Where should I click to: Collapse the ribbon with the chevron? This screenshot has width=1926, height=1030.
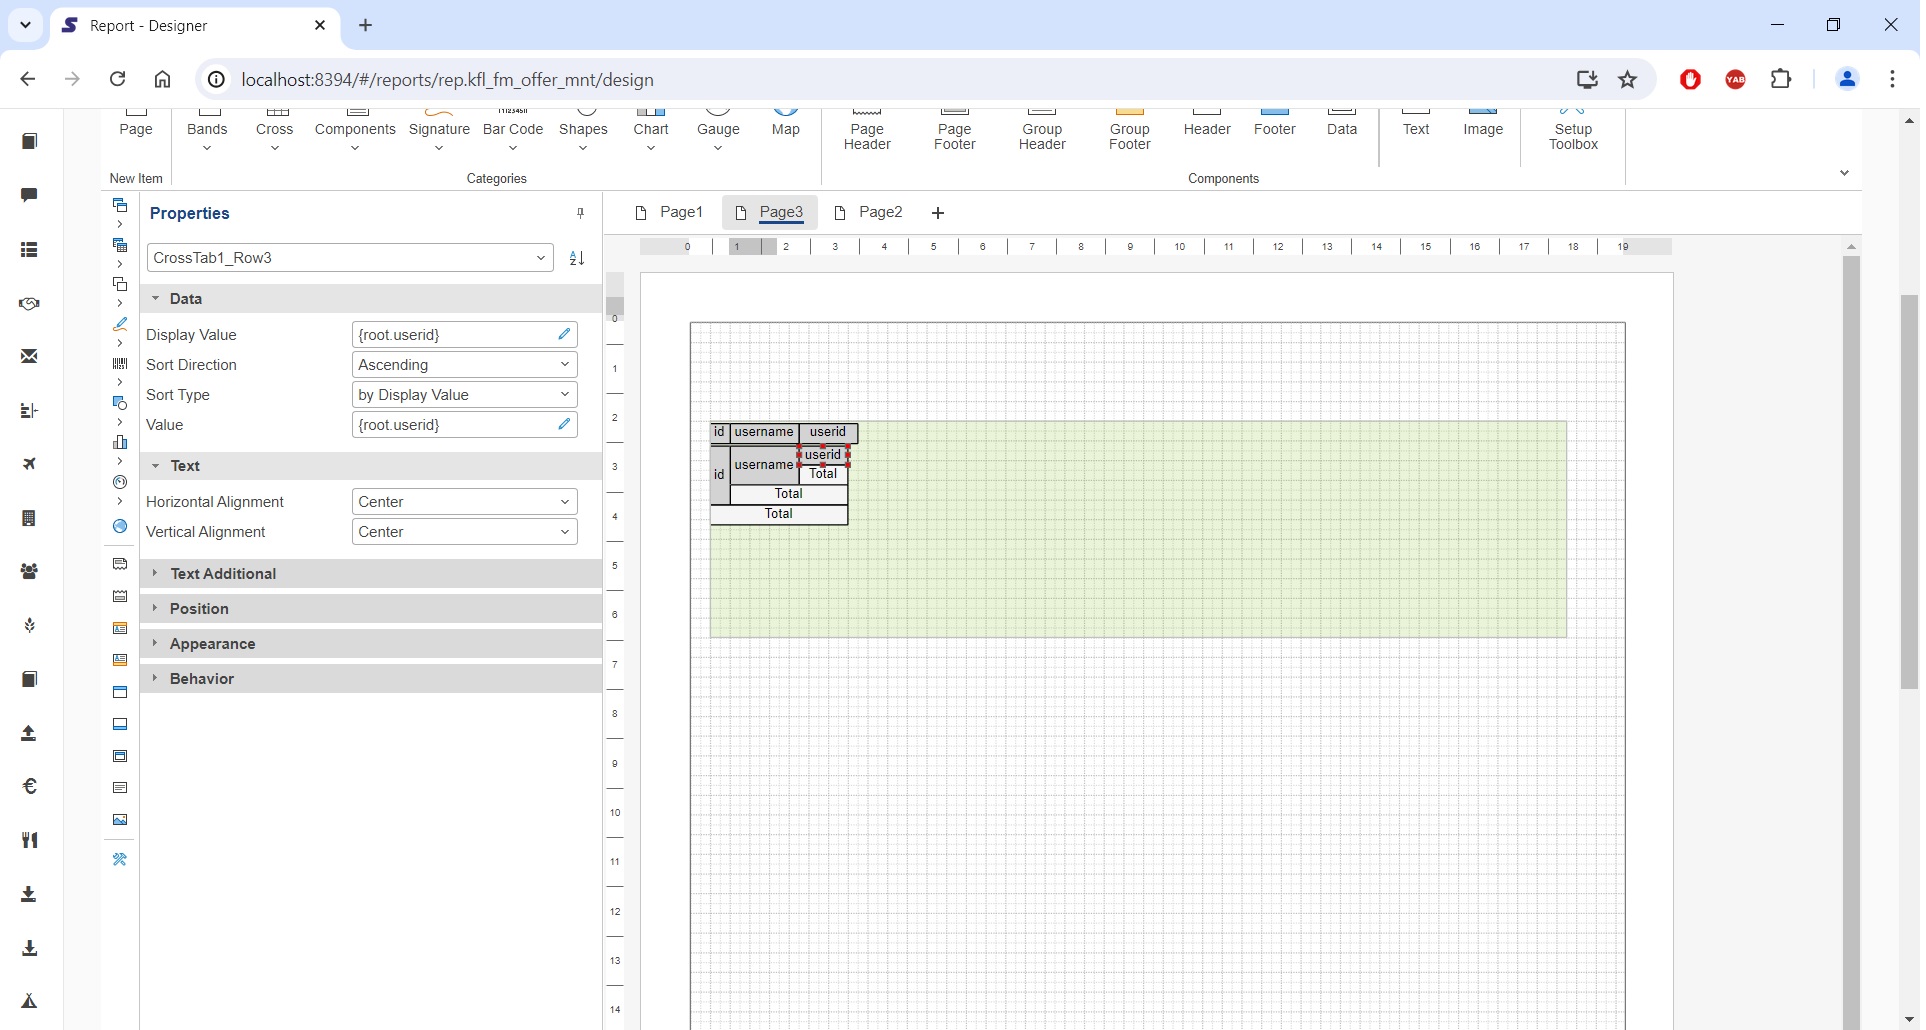1845,173
